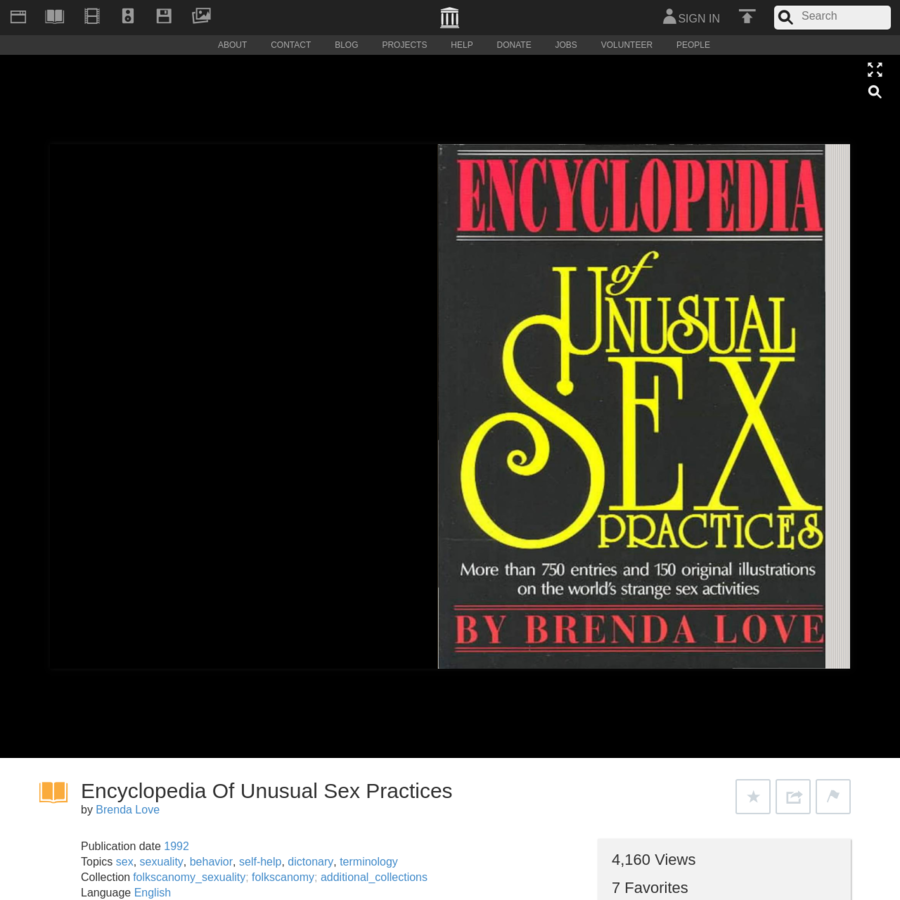Screen dimensions: 900x900
Task: Open the JOBS menu item
Action: click(x=565, y=45)
